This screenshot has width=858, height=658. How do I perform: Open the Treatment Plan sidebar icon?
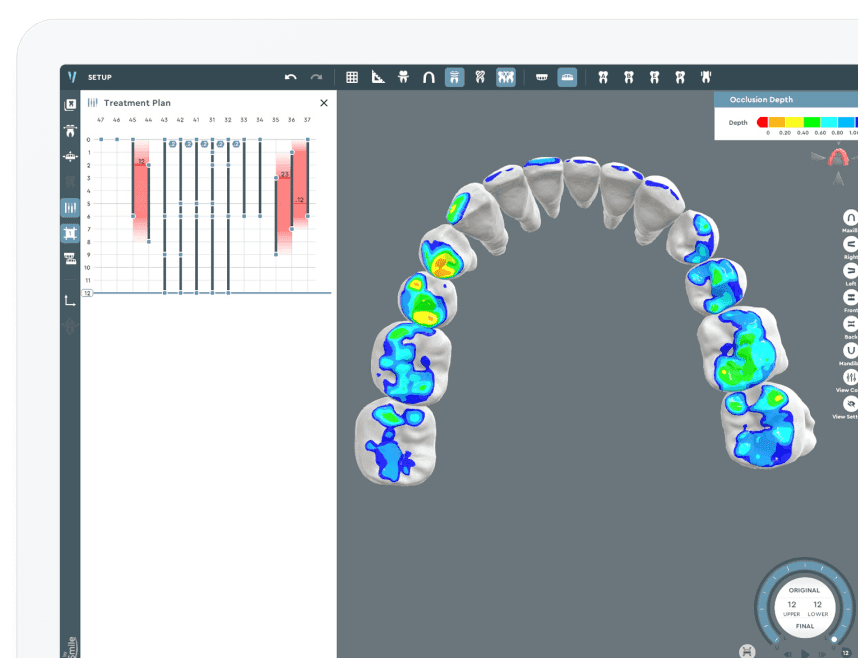click(70, 208)
